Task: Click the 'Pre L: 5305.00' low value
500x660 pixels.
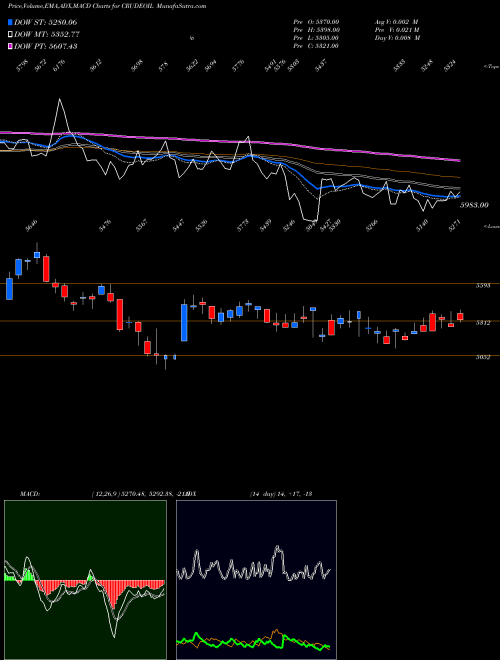Action: tap(316, 38)
